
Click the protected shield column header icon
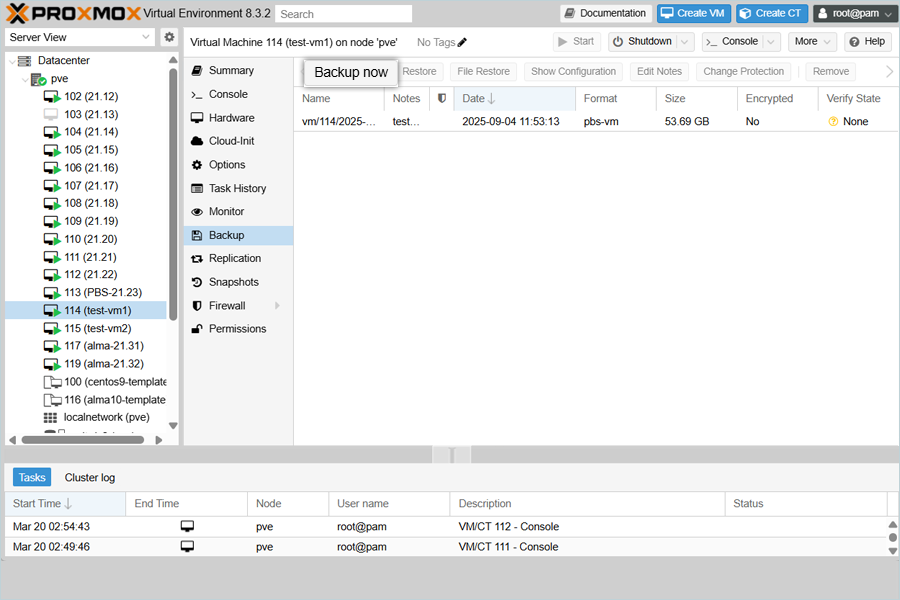442,99
